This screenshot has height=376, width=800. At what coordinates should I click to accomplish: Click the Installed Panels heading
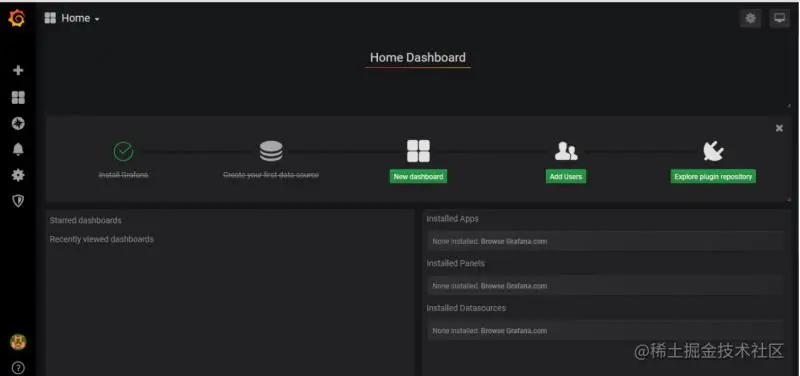456,263
